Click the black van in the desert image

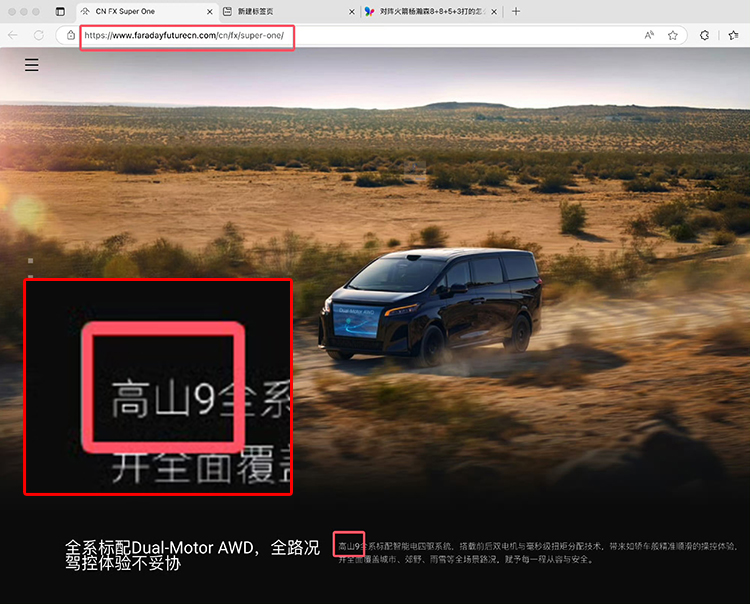(x=430, y=305)
